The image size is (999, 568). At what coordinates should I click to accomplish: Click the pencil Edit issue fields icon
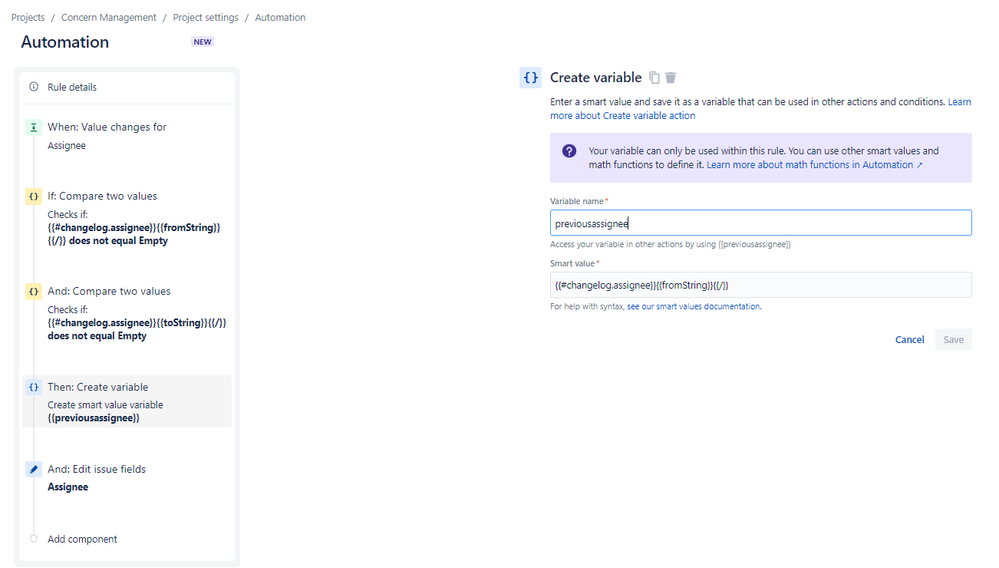(34, 469)
